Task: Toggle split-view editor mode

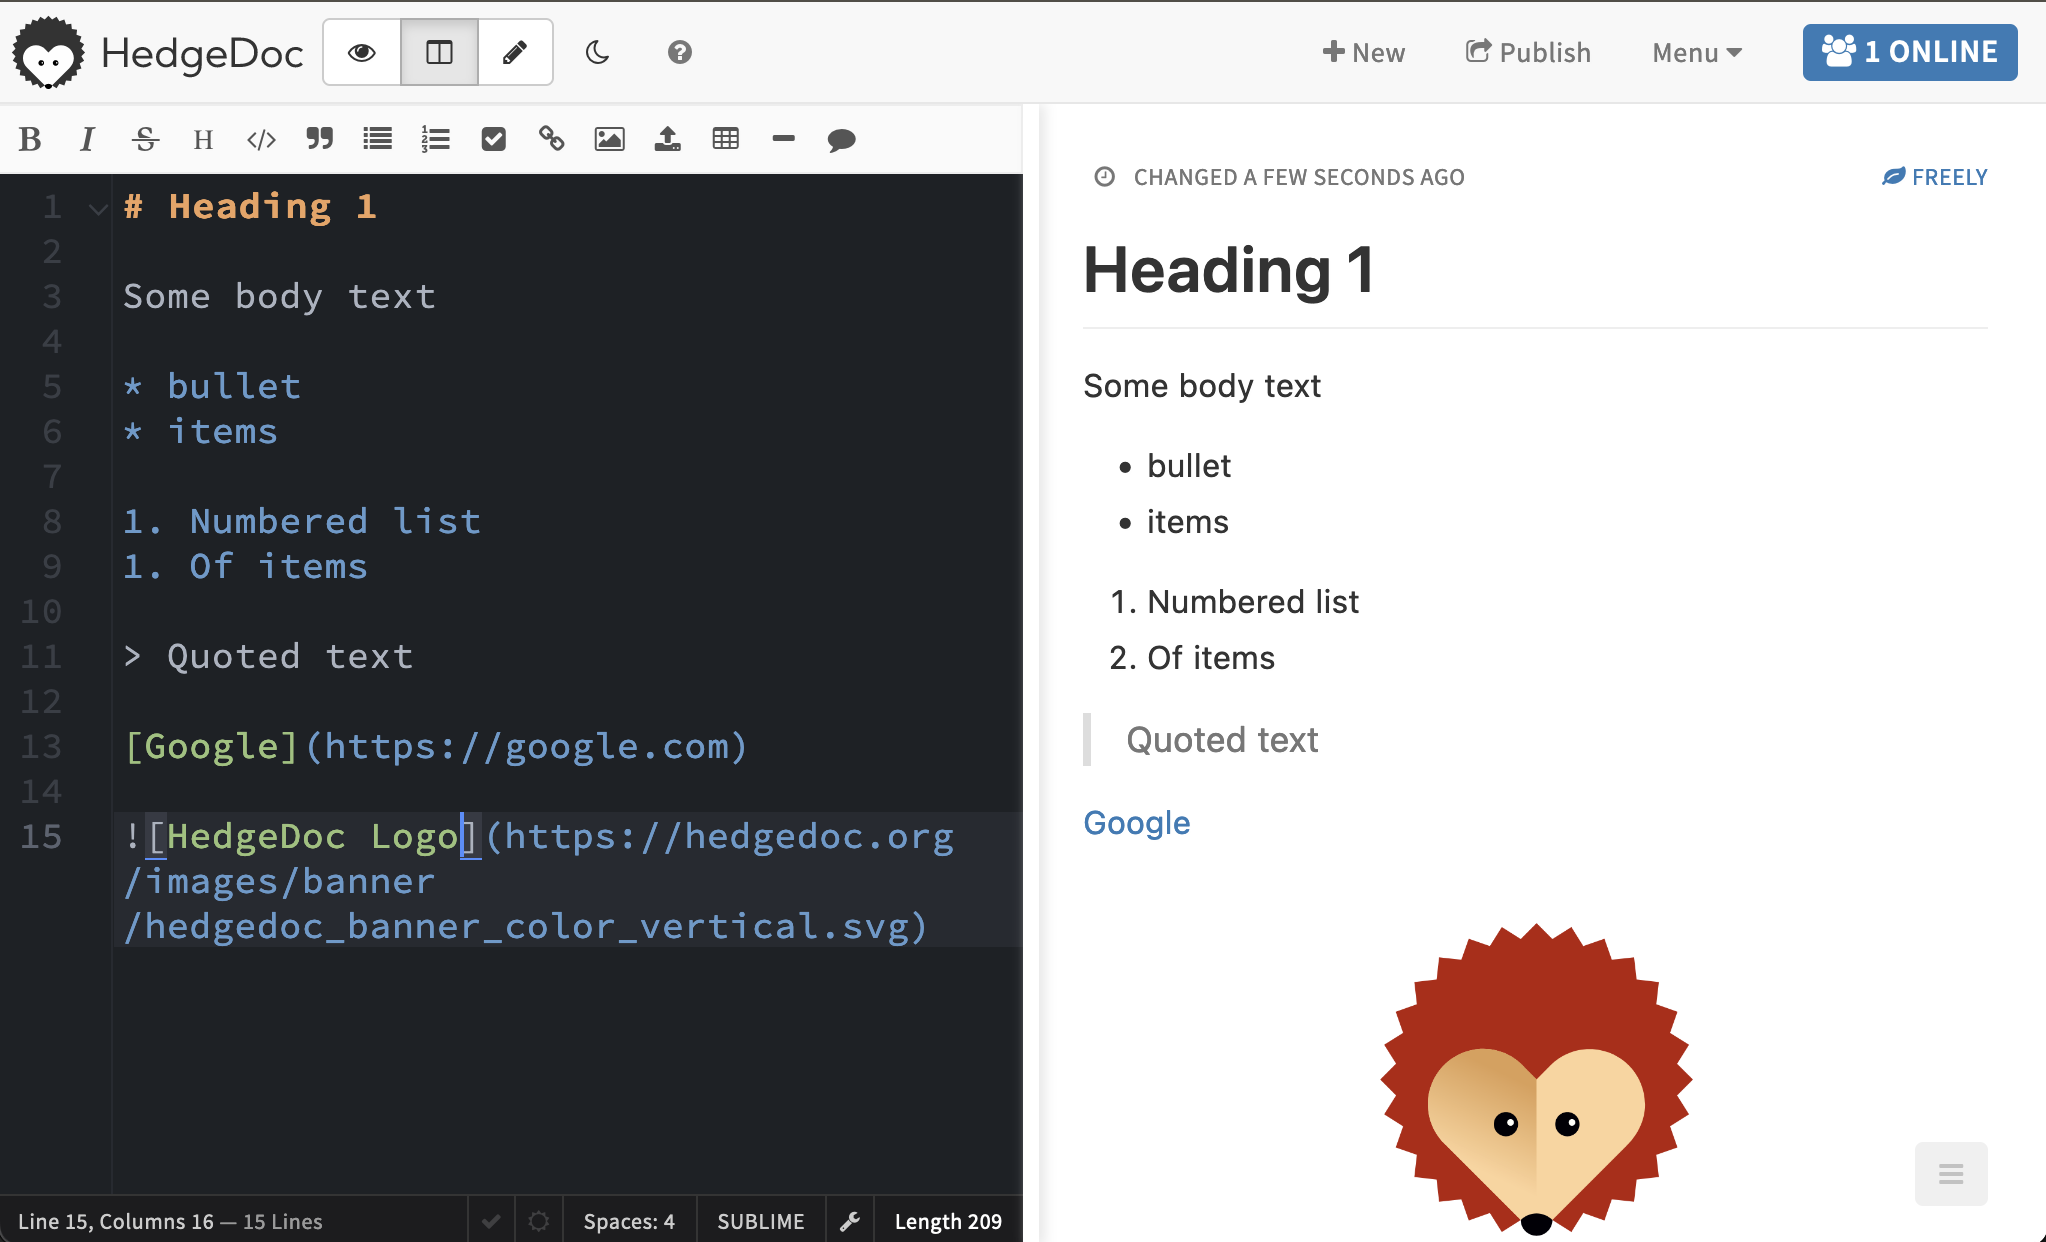Action: [438, 51]
